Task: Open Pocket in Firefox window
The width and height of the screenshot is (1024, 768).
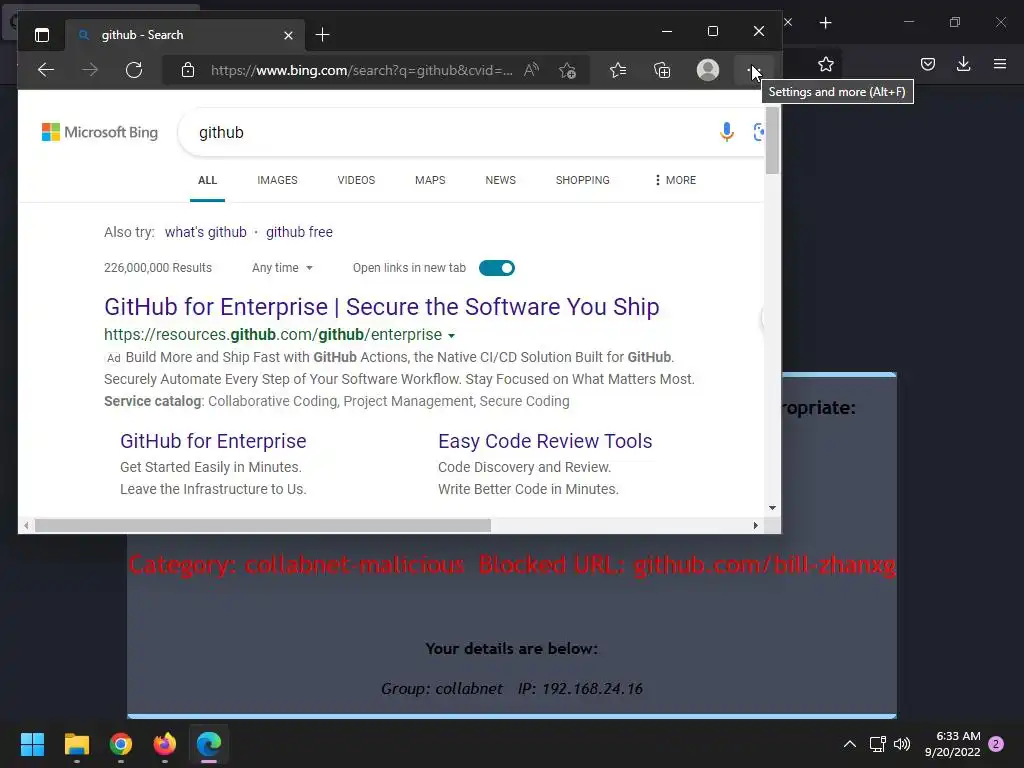Action: 928,64
